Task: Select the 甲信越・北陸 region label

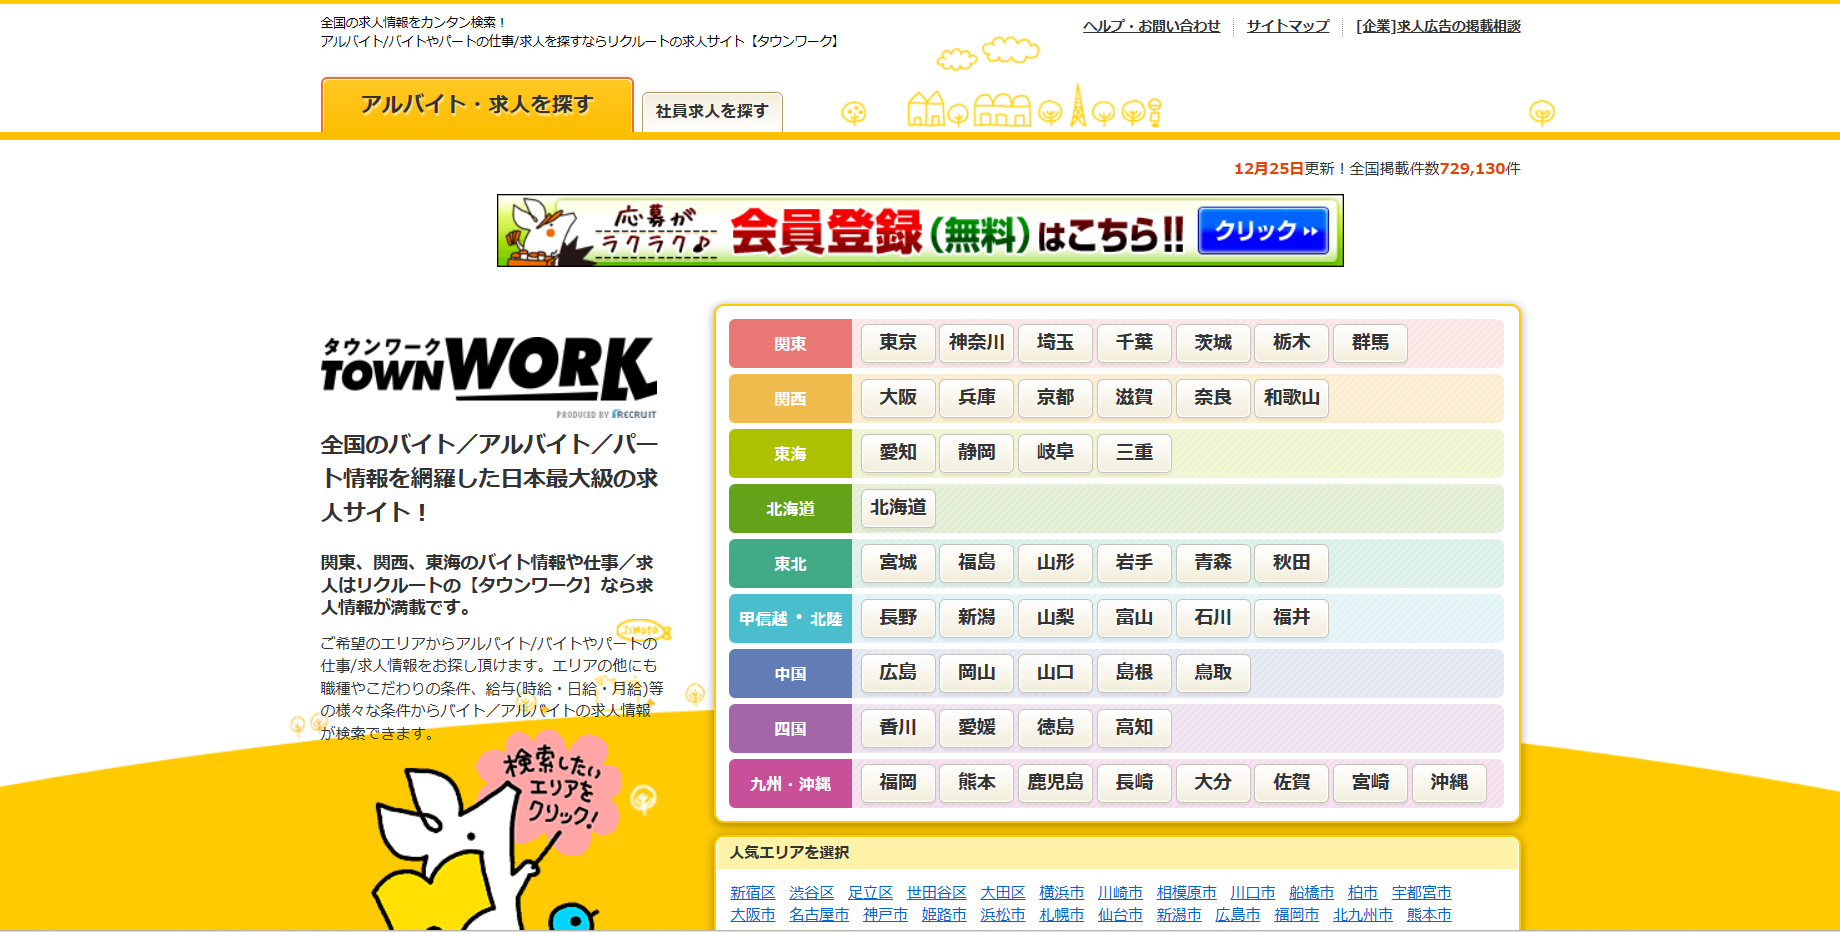Action: point(790,619)
